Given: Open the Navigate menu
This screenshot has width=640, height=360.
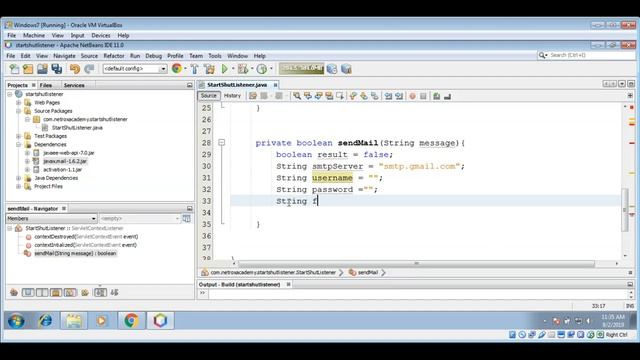Looking at the screenshot, I should 64,56.
